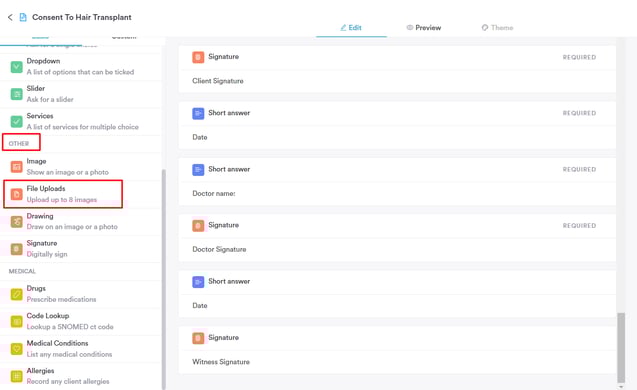637x390 pixels.
Task: Click the 'Doctor Signature' label text
Action: (x=219, y=249)
